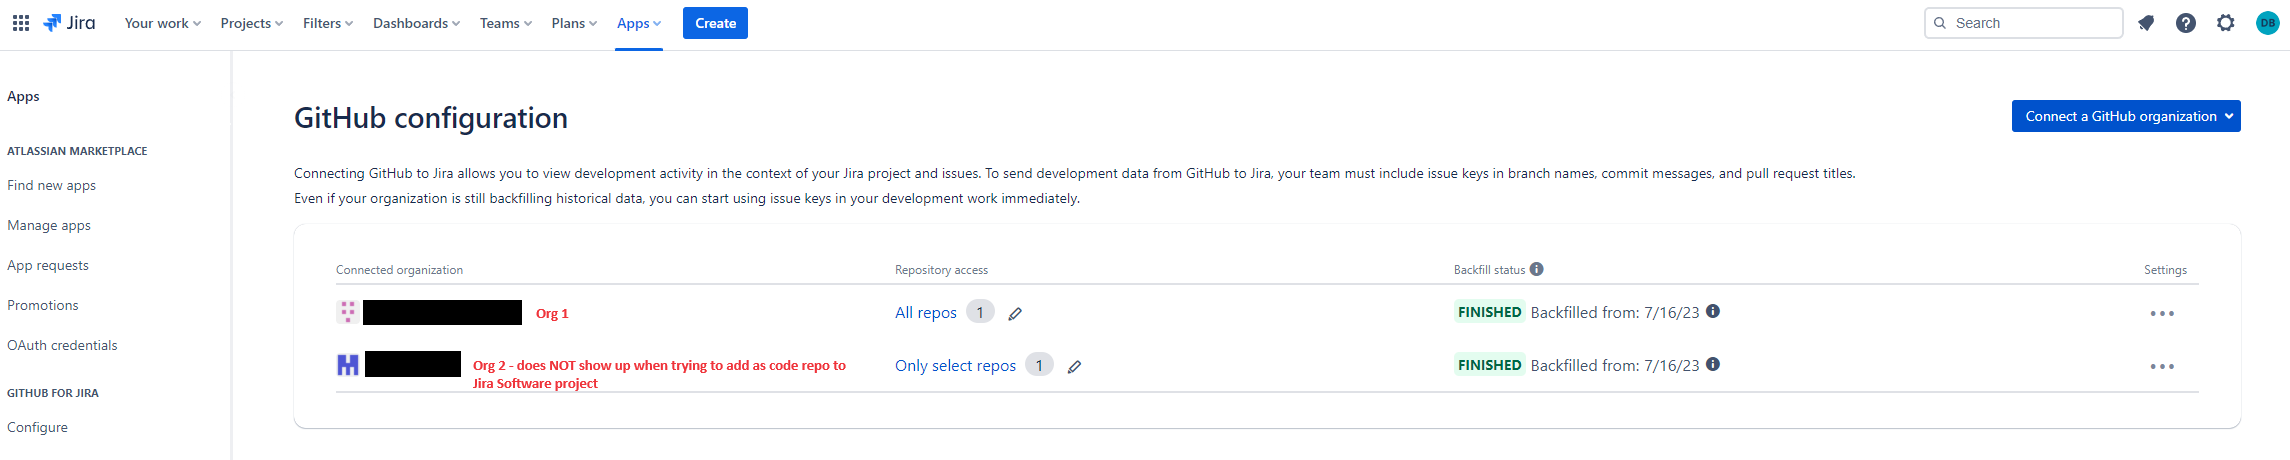2290x460 pixels.
Task: Open Configure under GitHub for Jira
Action: pyautogui.click(x=38, y=427)
